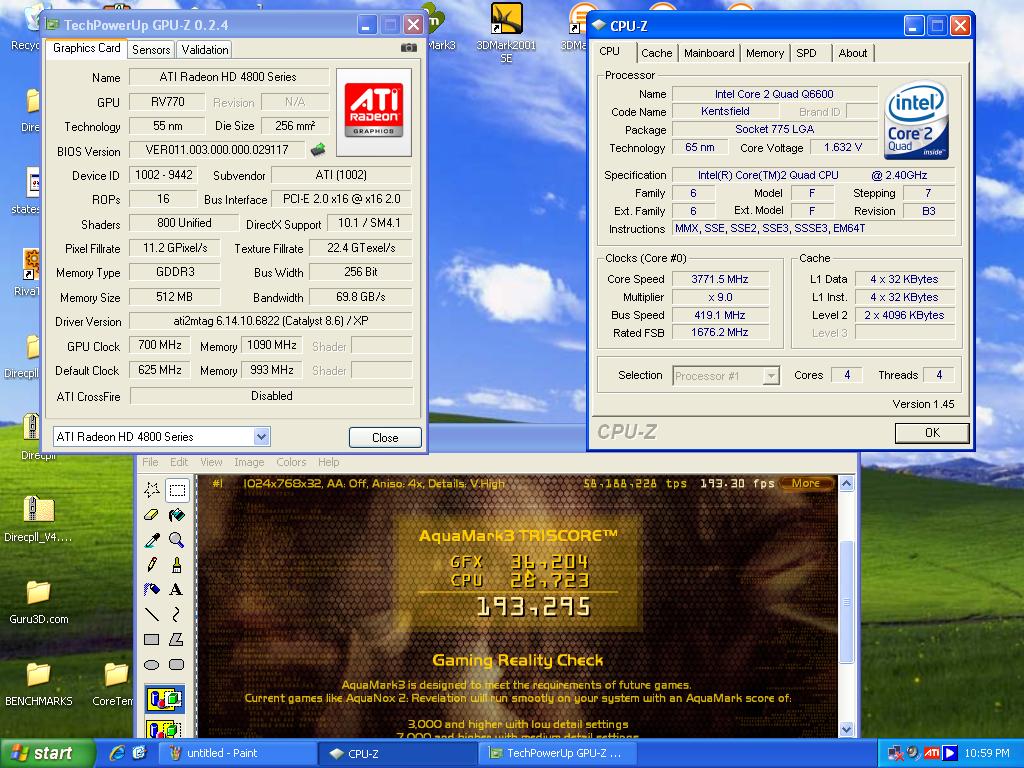This screenshot has height=768, width=1024.
Task: Open the Memory tab in CPU-Z
Action: 765,53
